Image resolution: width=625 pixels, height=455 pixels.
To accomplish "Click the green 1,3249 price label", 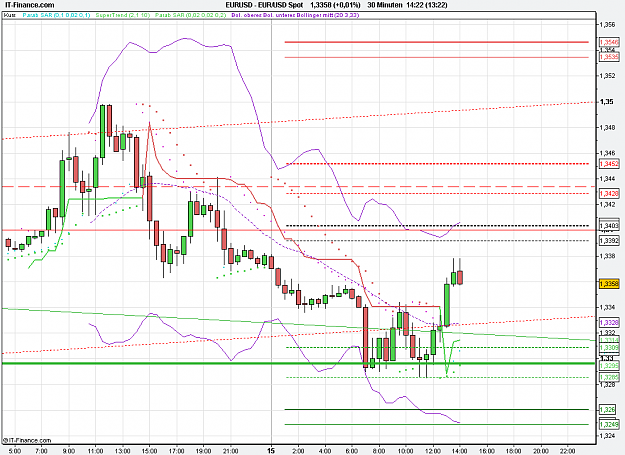I will point(609,424).
